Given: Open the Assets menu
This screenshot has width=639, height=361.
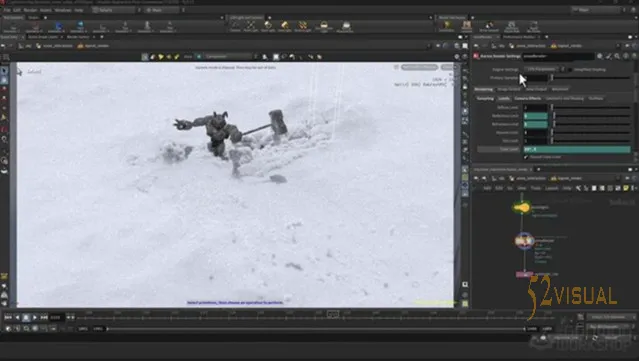Looking at the screenshot, I should pos(46,10).
